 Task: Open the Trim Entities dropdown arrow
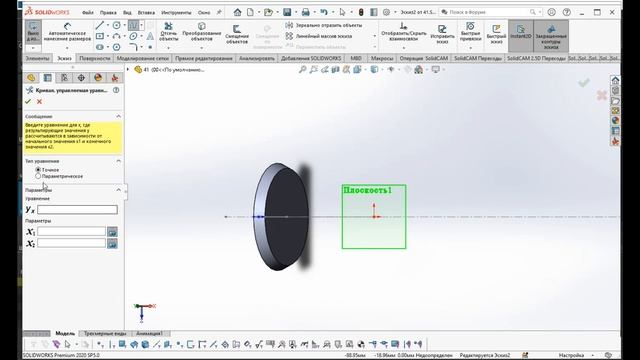coord(169,48)
